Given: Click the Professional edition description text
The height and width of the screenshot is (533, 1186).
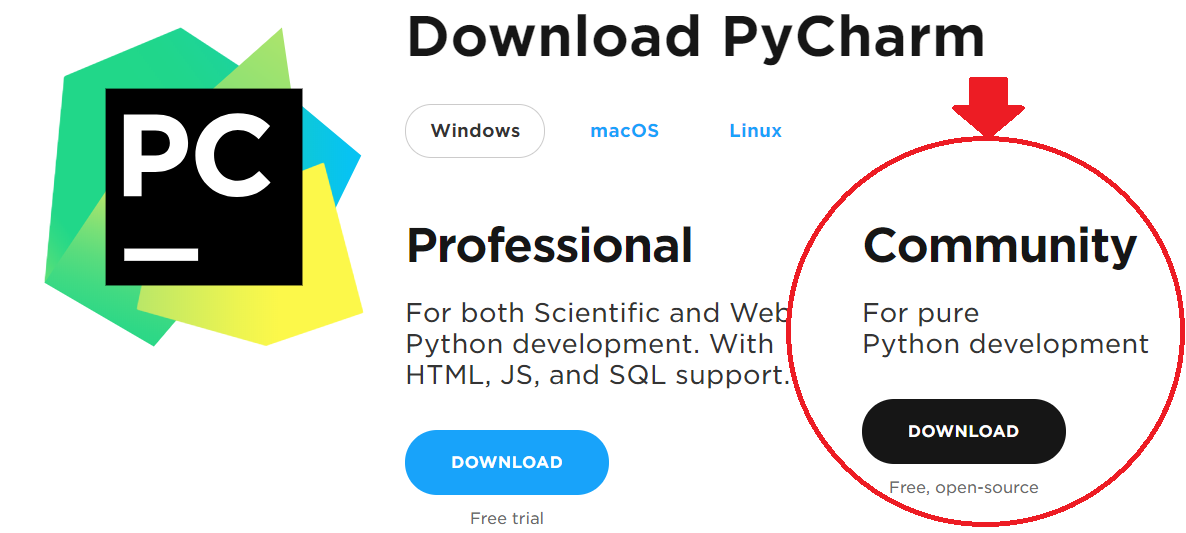Looking at the screenshot, I should (598, 344).
